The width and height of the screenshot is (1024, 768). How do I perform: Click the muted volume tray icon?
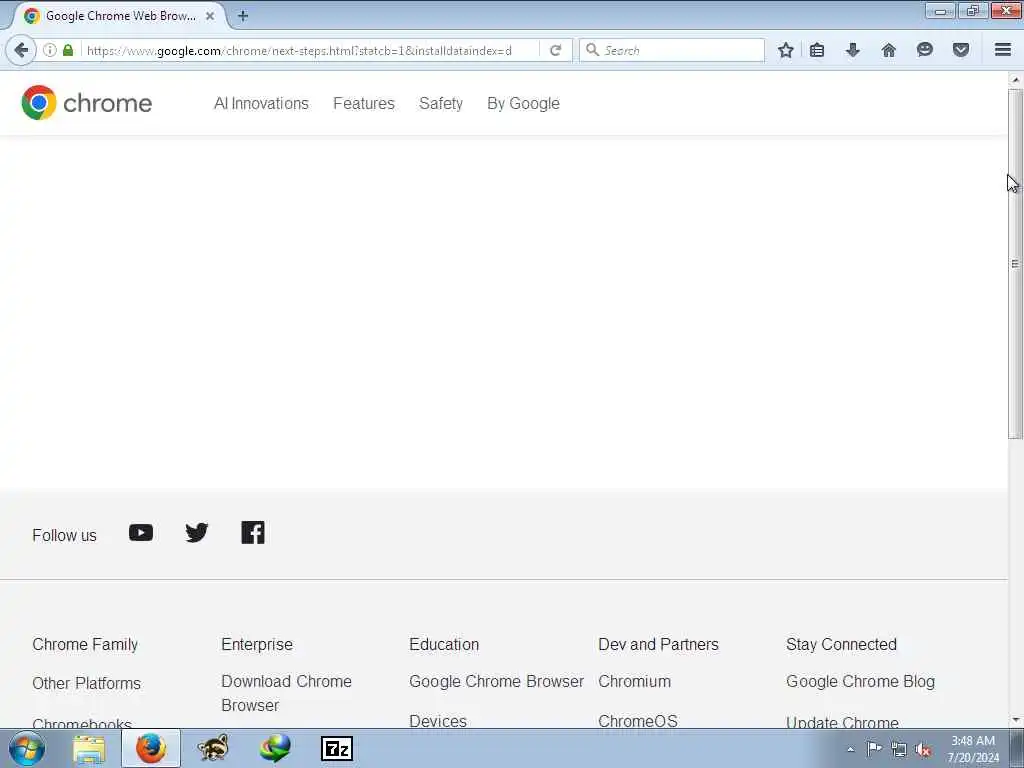(923, 750)
